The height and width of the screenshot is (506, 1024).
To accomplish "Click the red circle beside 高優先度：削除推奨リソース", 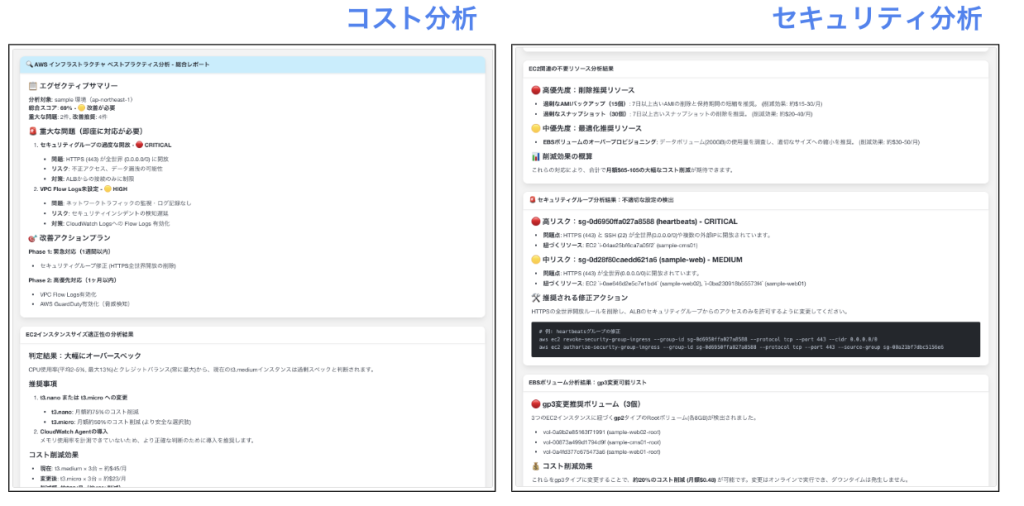I will click(536, 90).
